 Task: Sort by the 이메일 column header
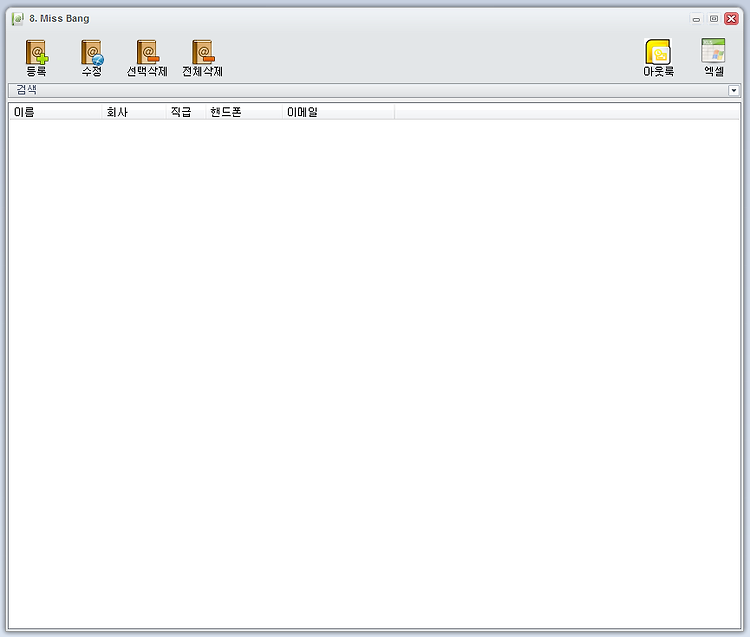(339, 112)
